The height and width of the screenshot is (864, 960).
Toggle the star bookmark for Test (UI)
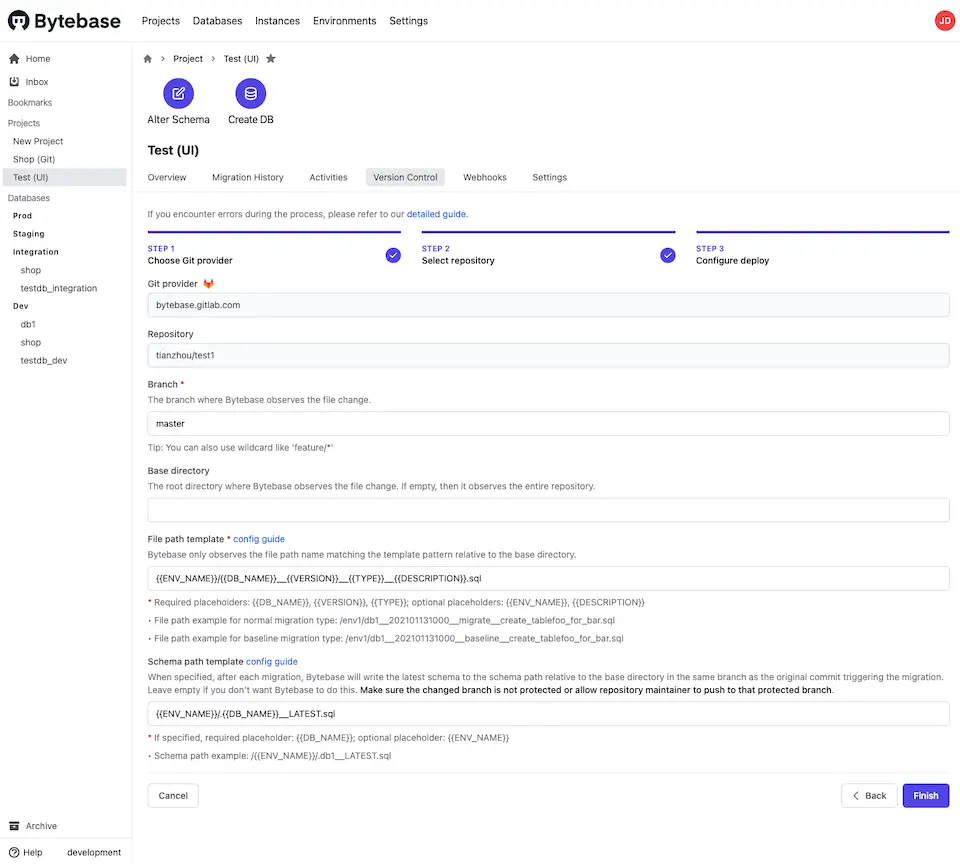271,59
